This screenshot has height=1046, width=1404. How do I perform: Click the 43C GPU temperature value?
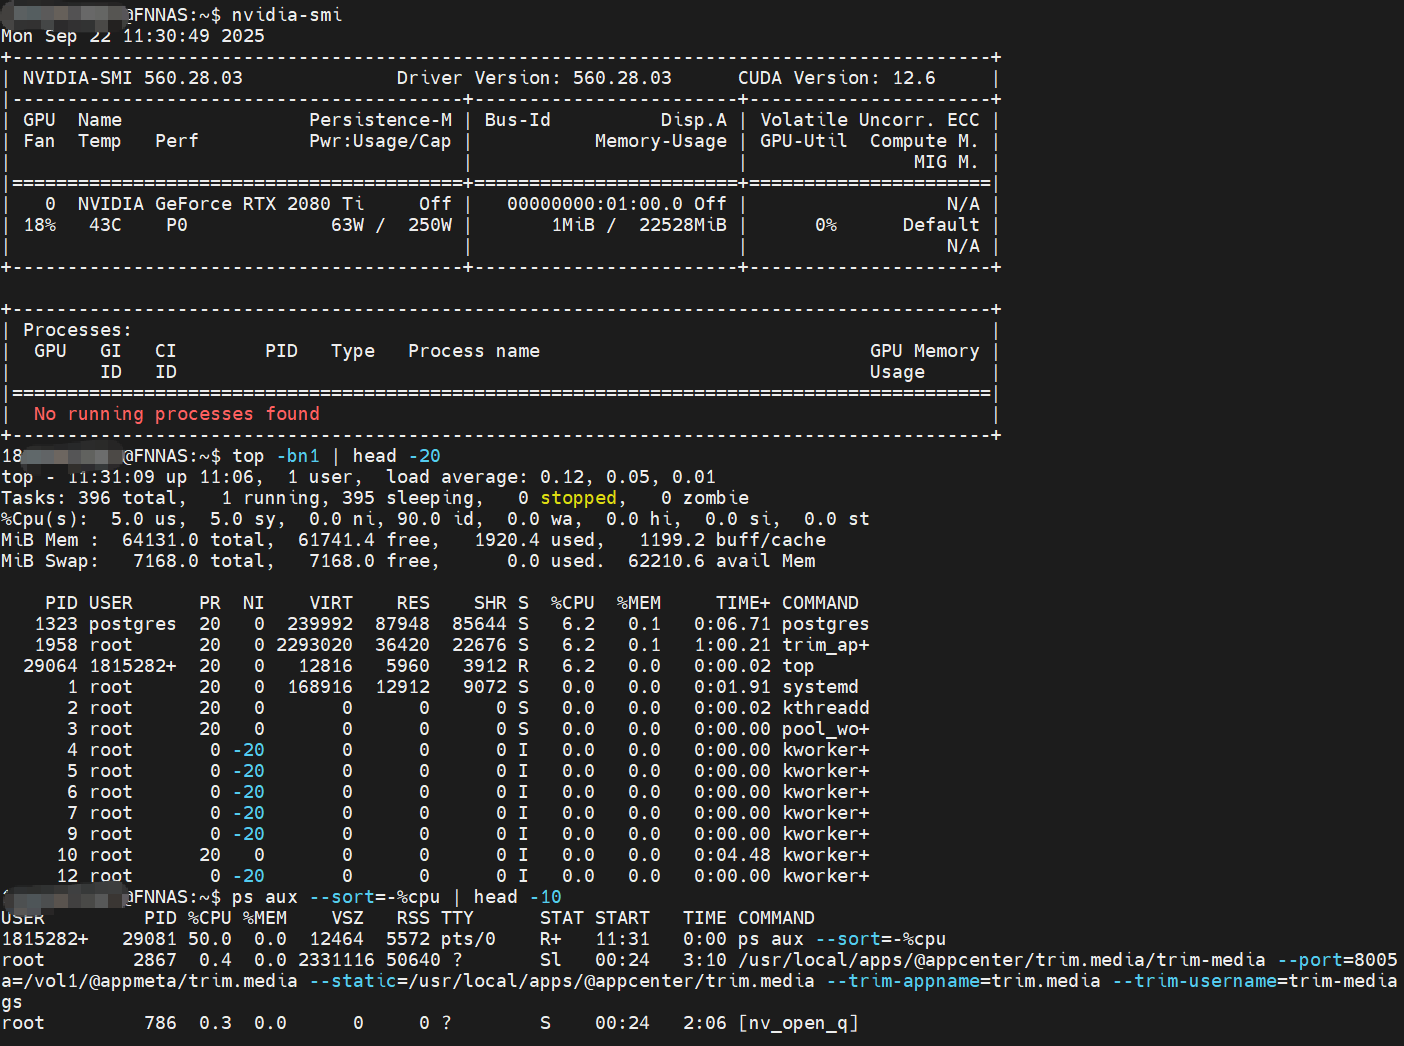click(105, 225)
